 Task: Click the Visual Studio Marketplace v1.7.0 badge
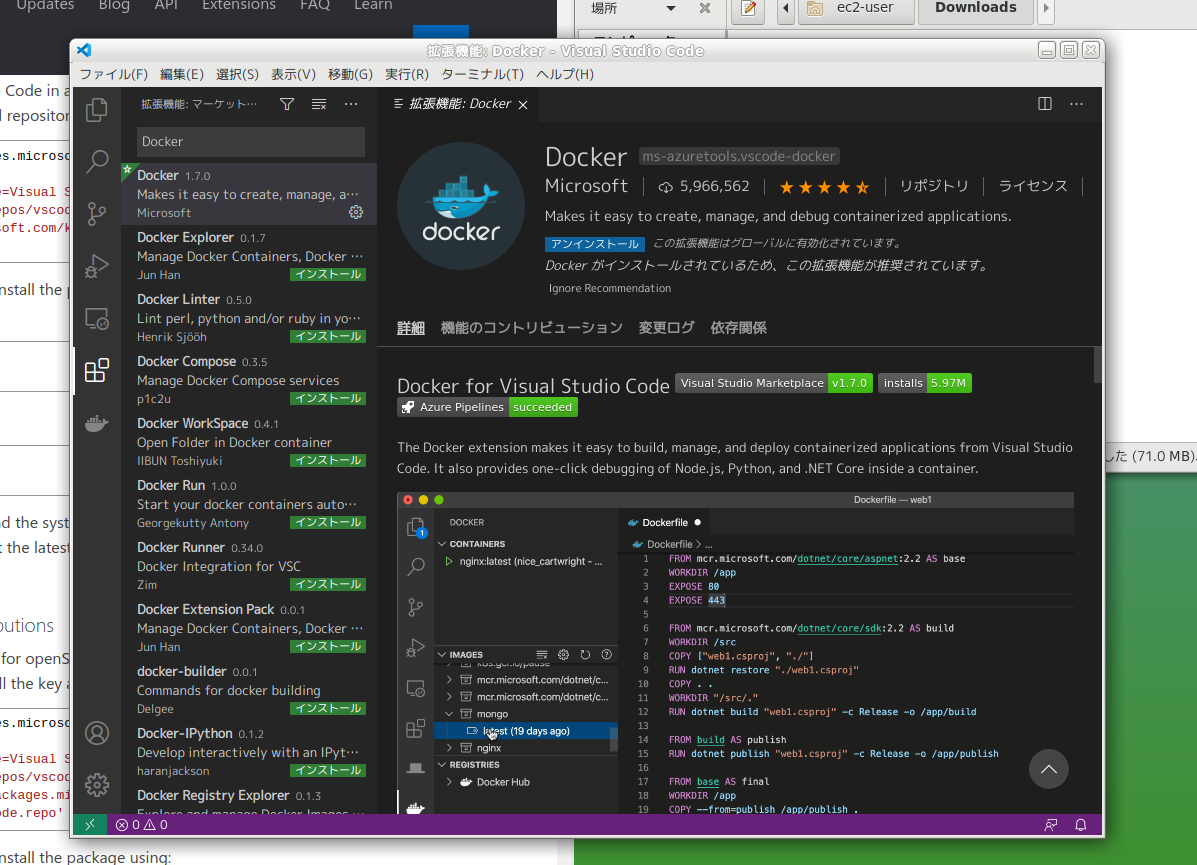(774, 383)
